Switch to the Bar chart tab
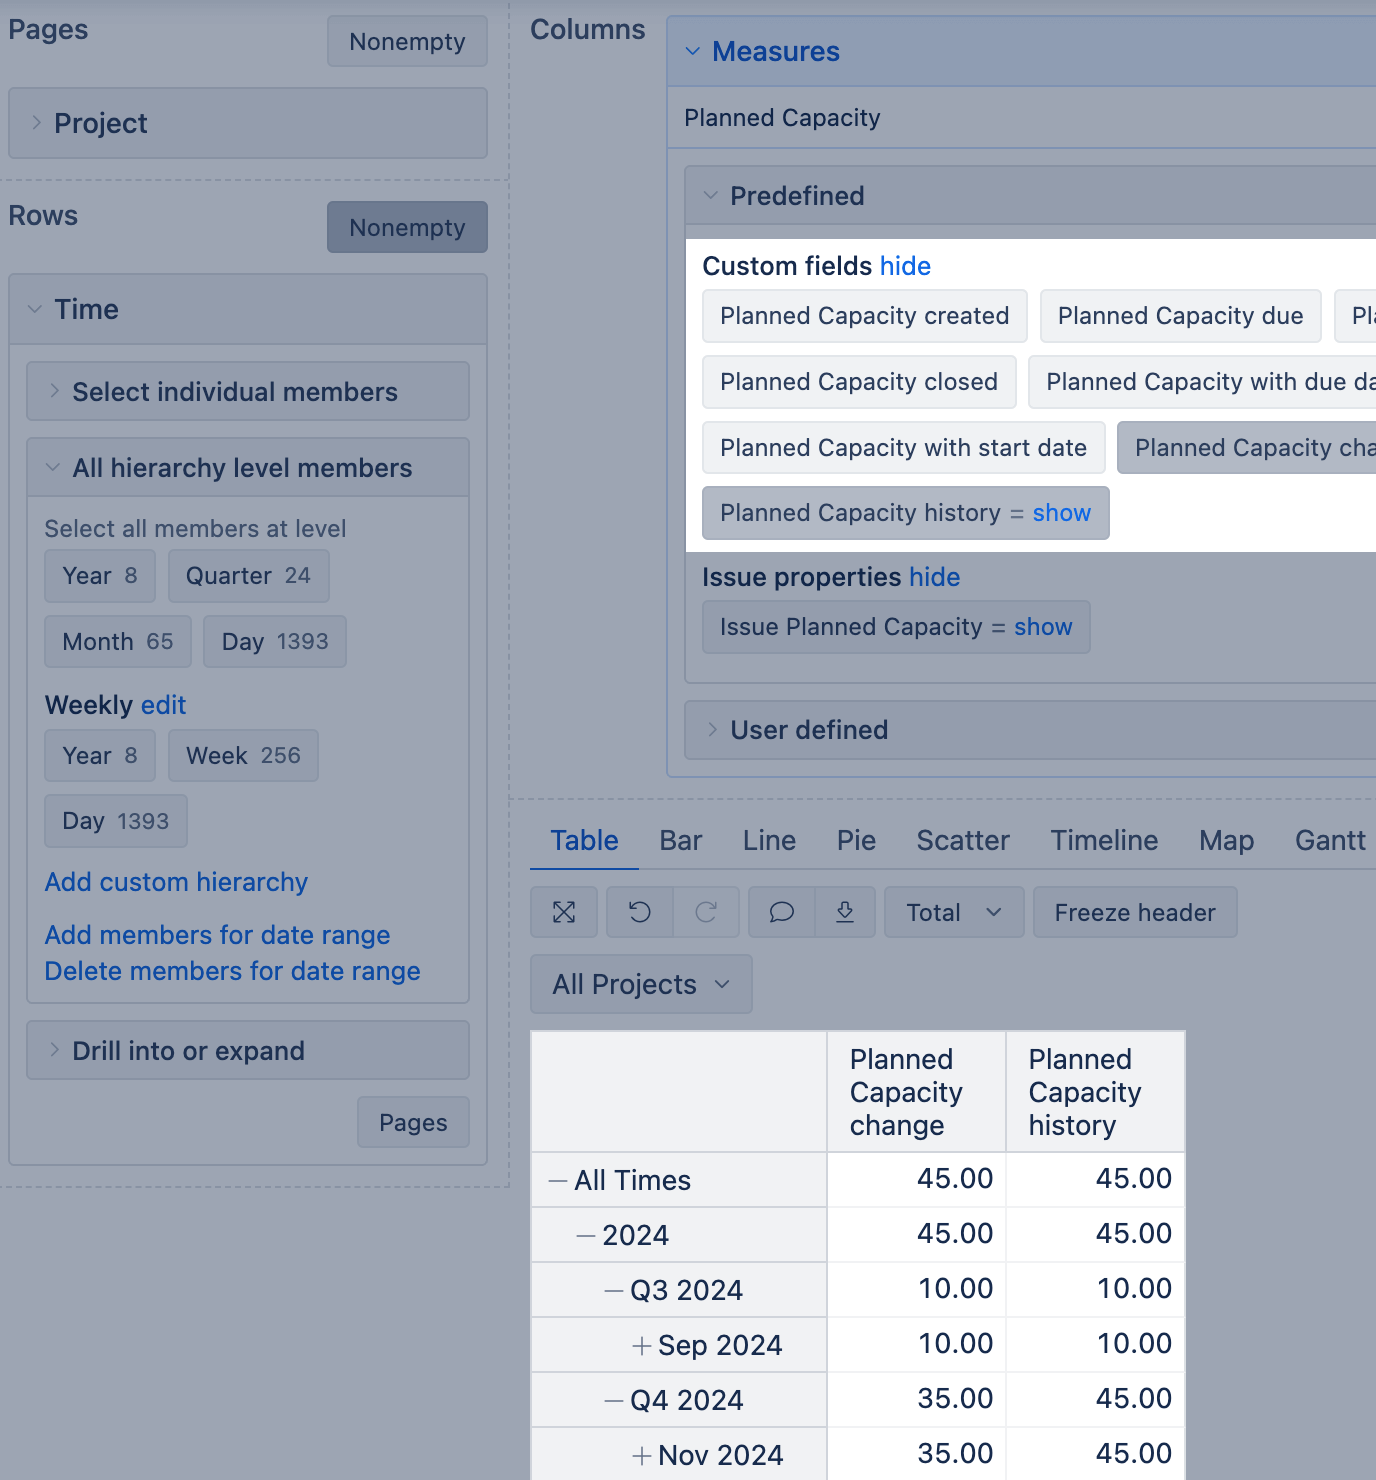1376x1480 pixels. 680,841
